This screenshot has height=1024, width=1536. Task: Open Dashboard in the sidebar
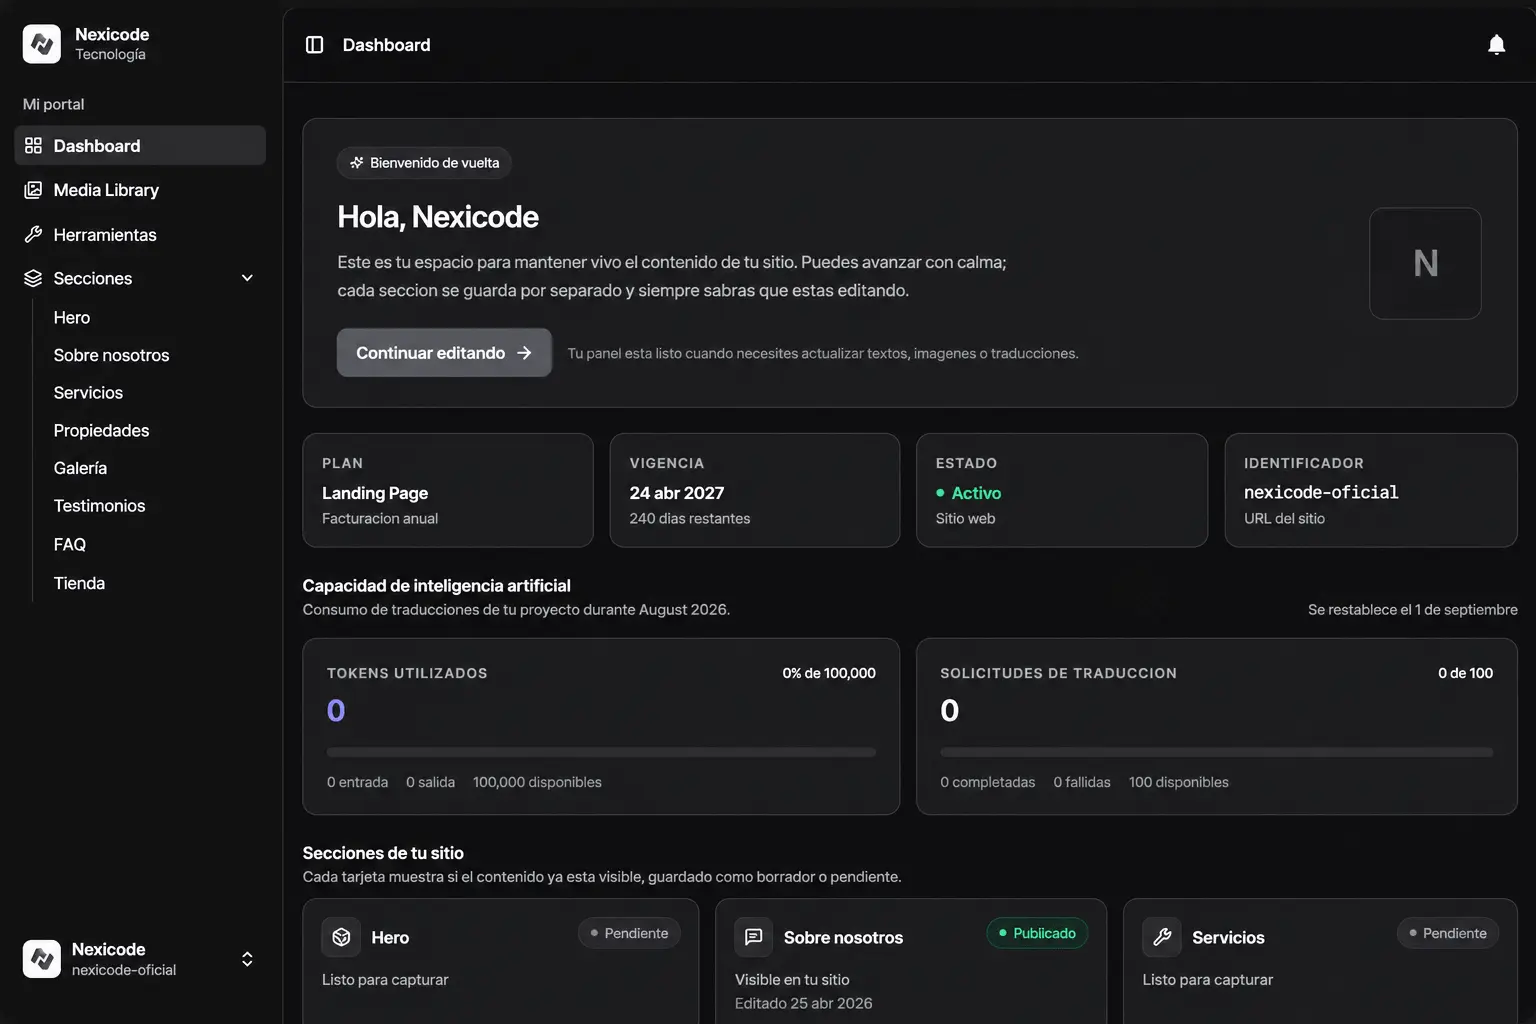pos(140,146)
